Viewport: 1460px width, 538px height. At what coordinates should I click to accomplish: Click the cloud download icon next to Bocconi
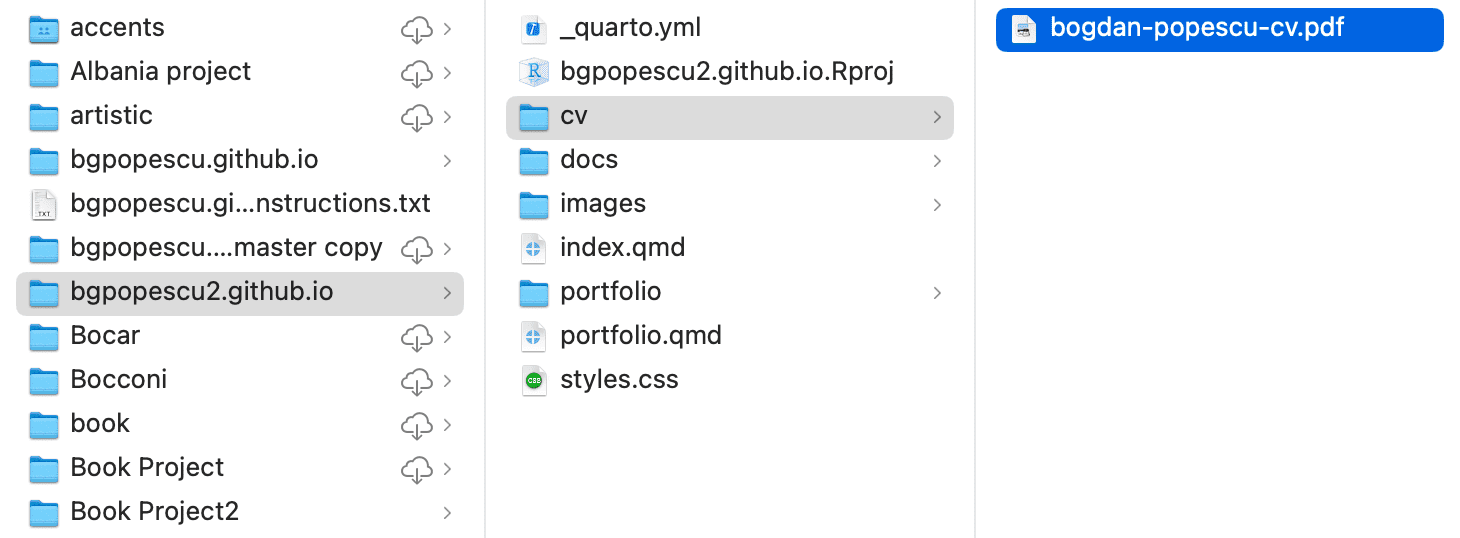(416, 381)
